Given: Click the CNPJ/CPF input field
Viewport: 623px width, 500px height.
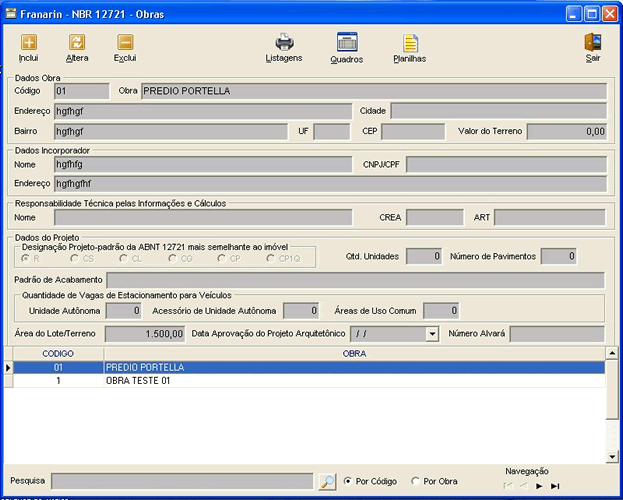Looking at the screenshot, I should point(507,165).
